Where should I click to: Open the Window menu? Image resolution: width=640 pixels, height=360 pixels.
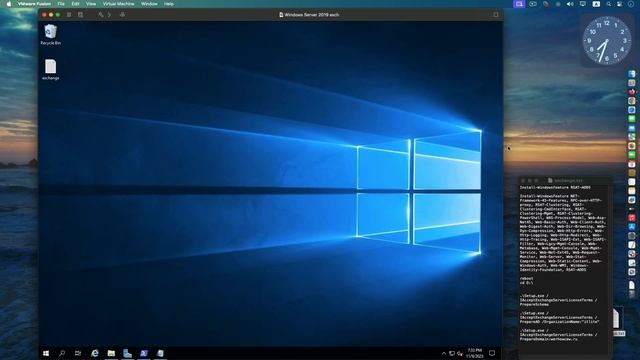(149, 4)
